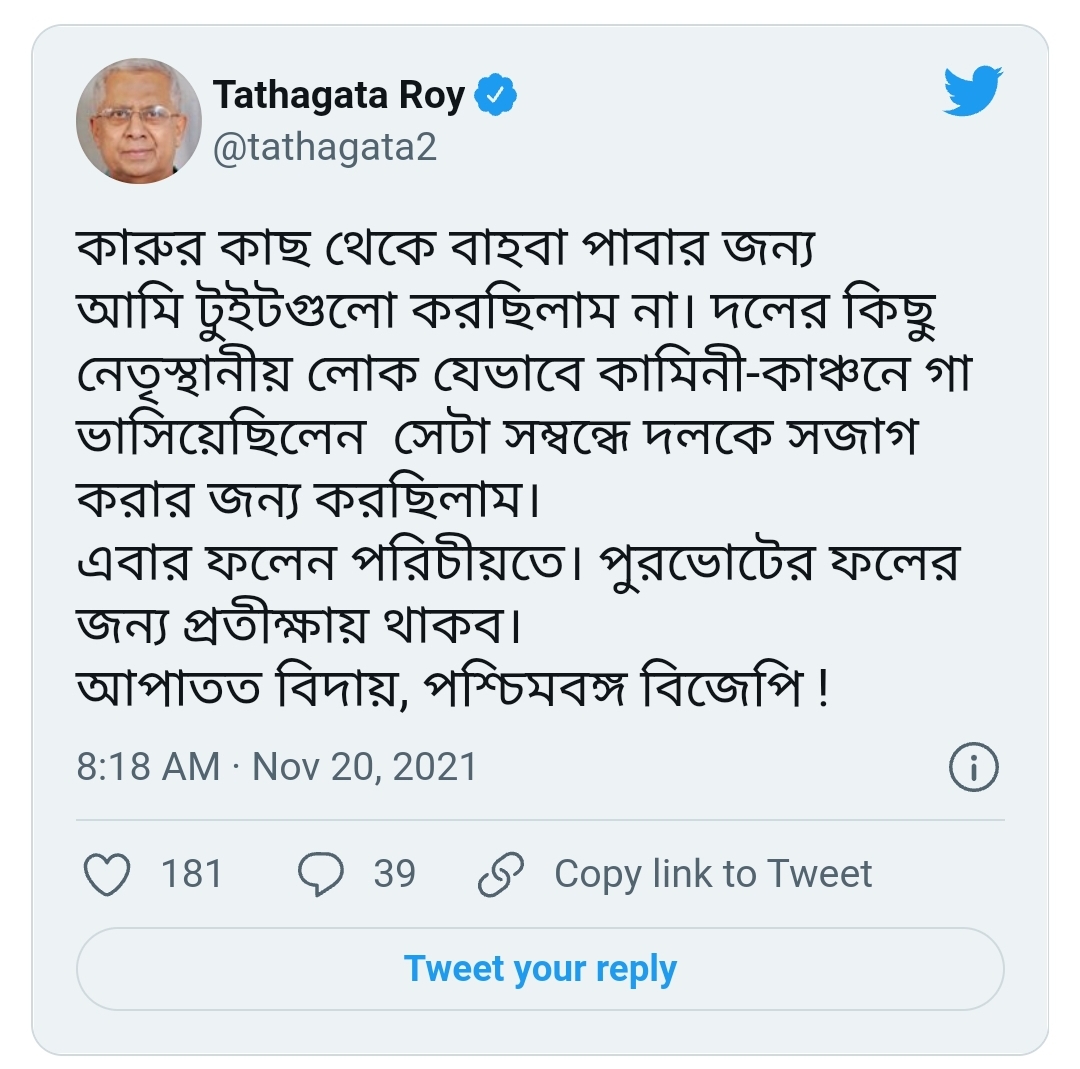Click the blue verified badge
The image size is (1080, 1069).
[496, 94]
